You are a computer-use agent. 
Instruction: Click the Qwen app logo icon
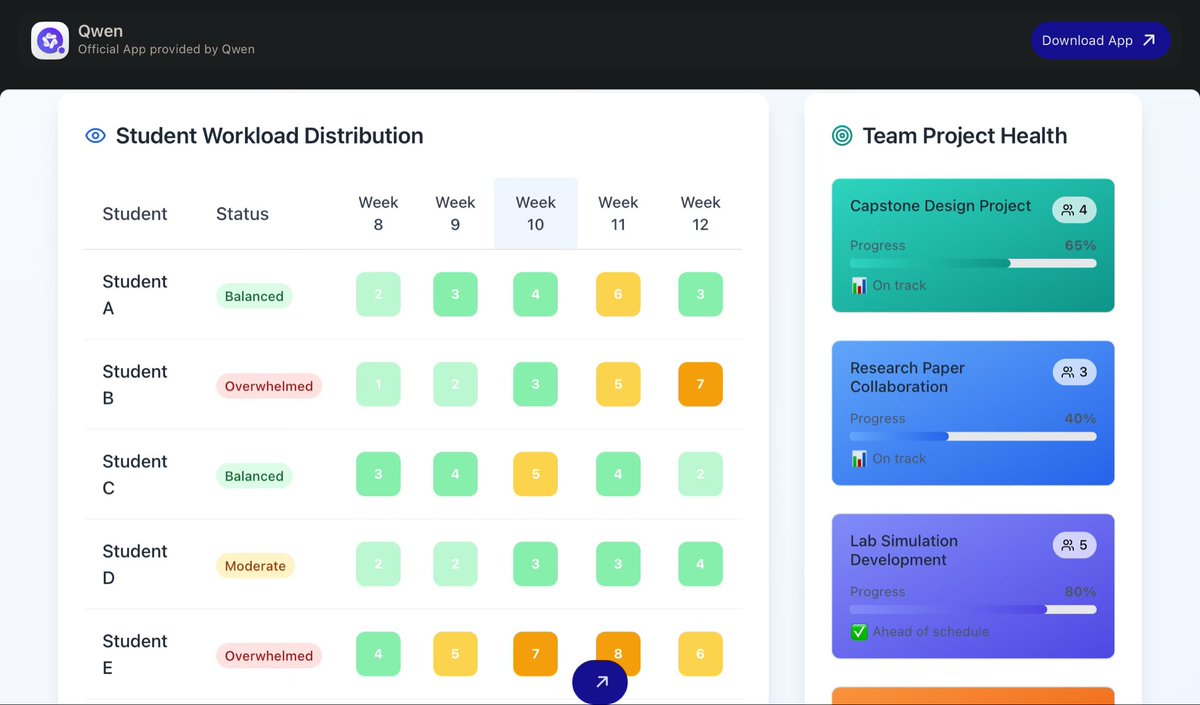(50, 40)
